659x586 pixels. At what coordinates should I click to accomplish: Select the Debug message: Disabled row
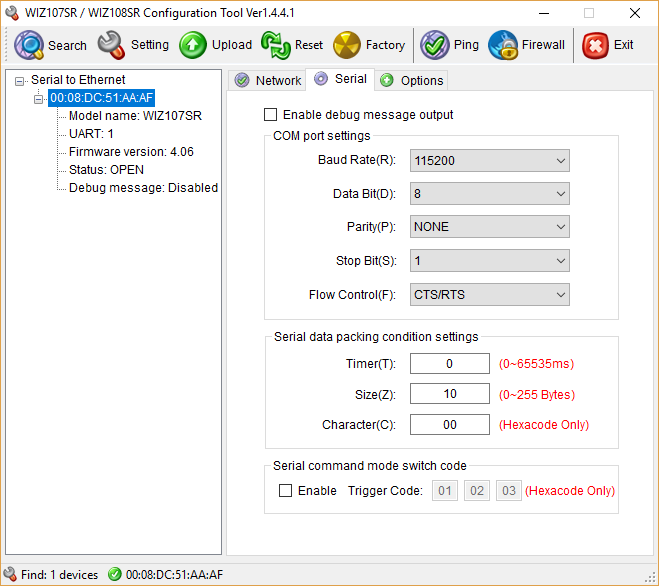143,187
